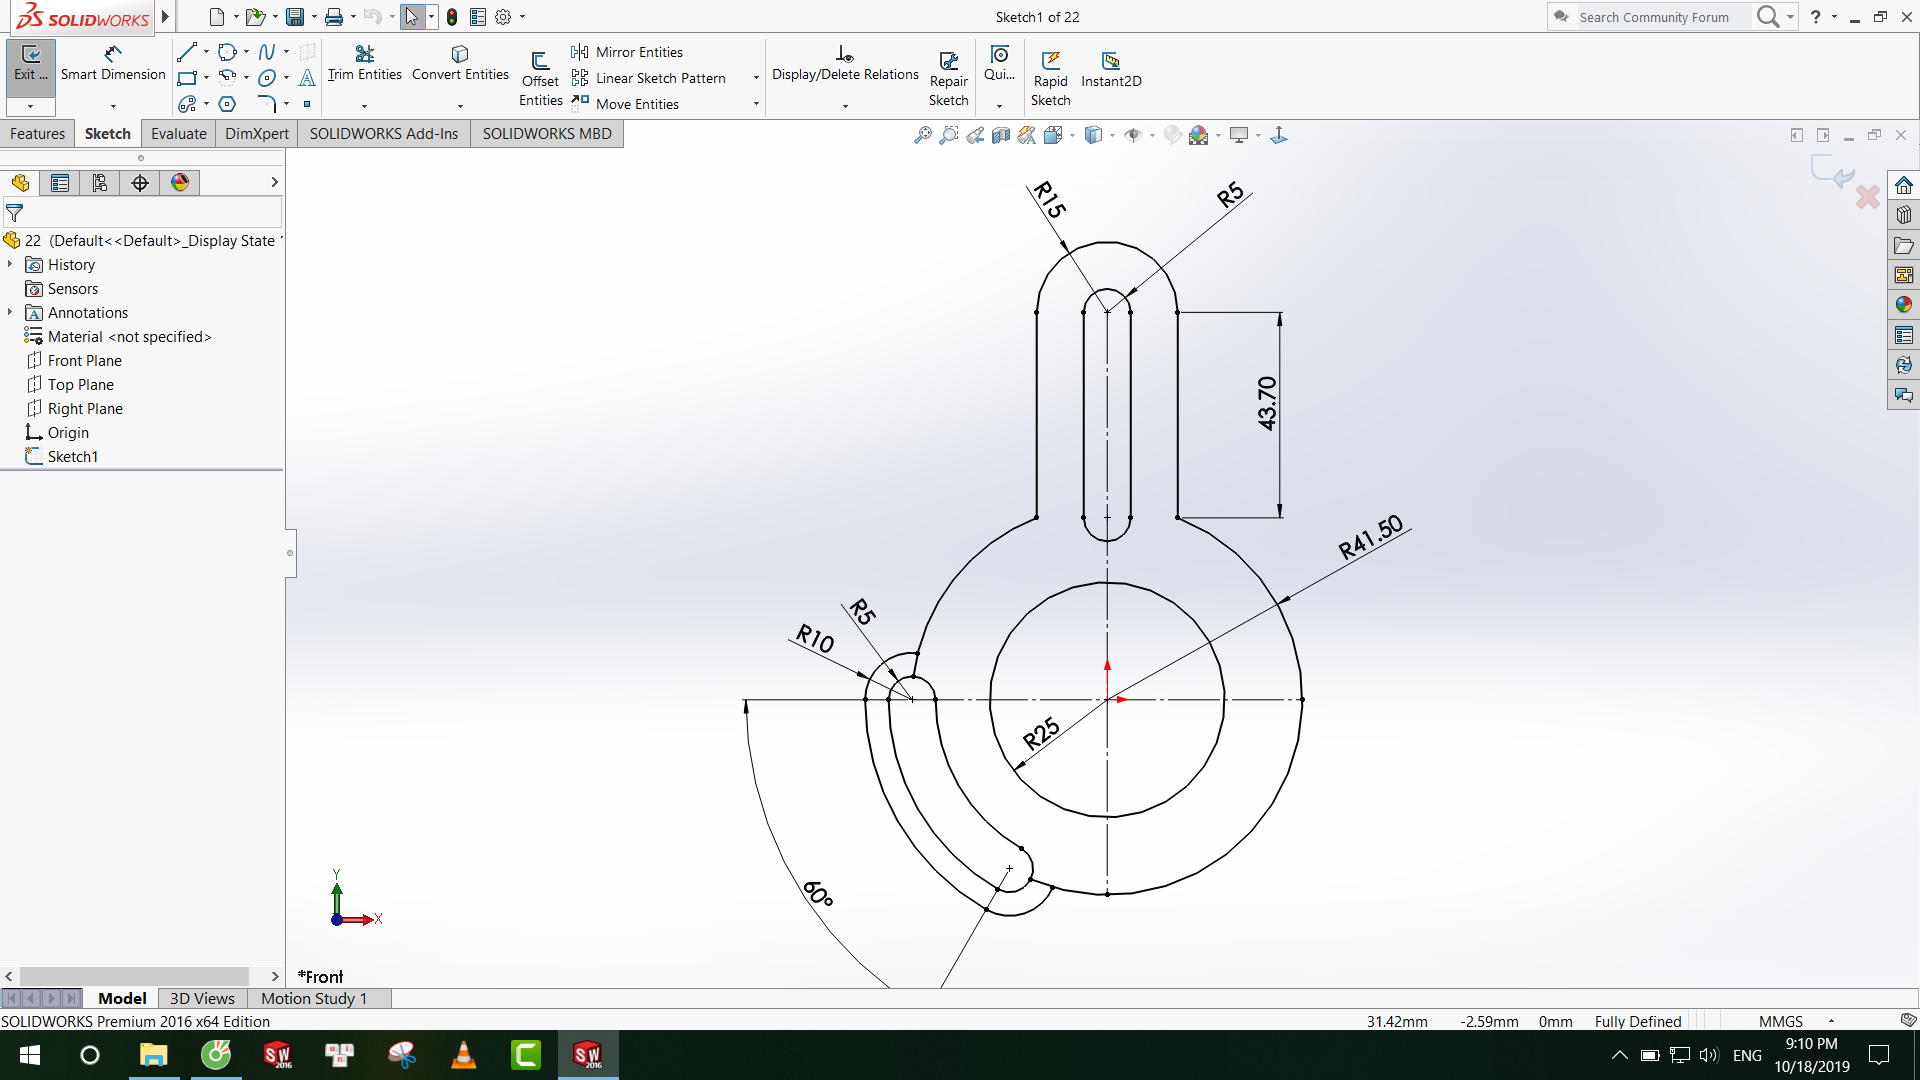Viewport: 1920px width, 1080px height.
Task: Open the PropertyManager tab
Action: point(60,182)
